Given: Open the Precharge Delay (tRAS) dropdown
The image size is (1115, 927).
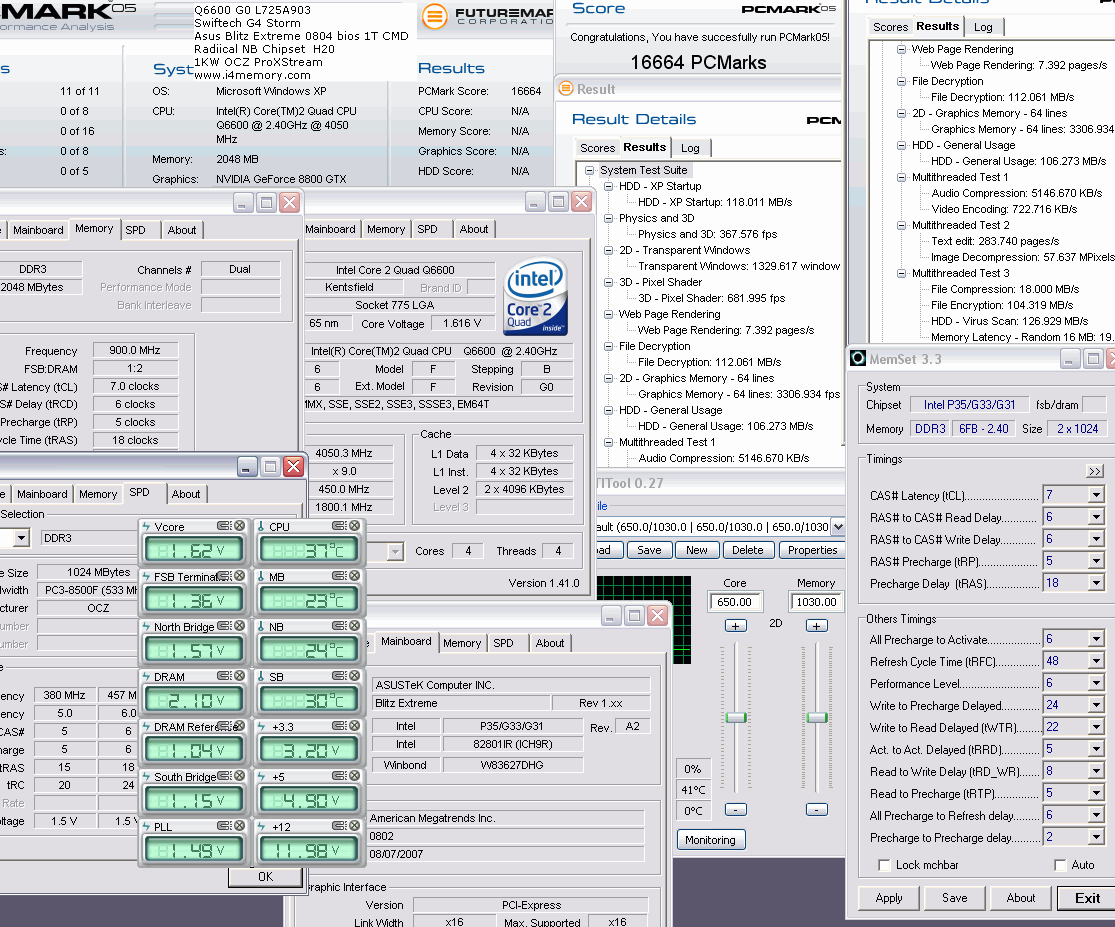Looking at the screenshot, I should coord(1096,583).
